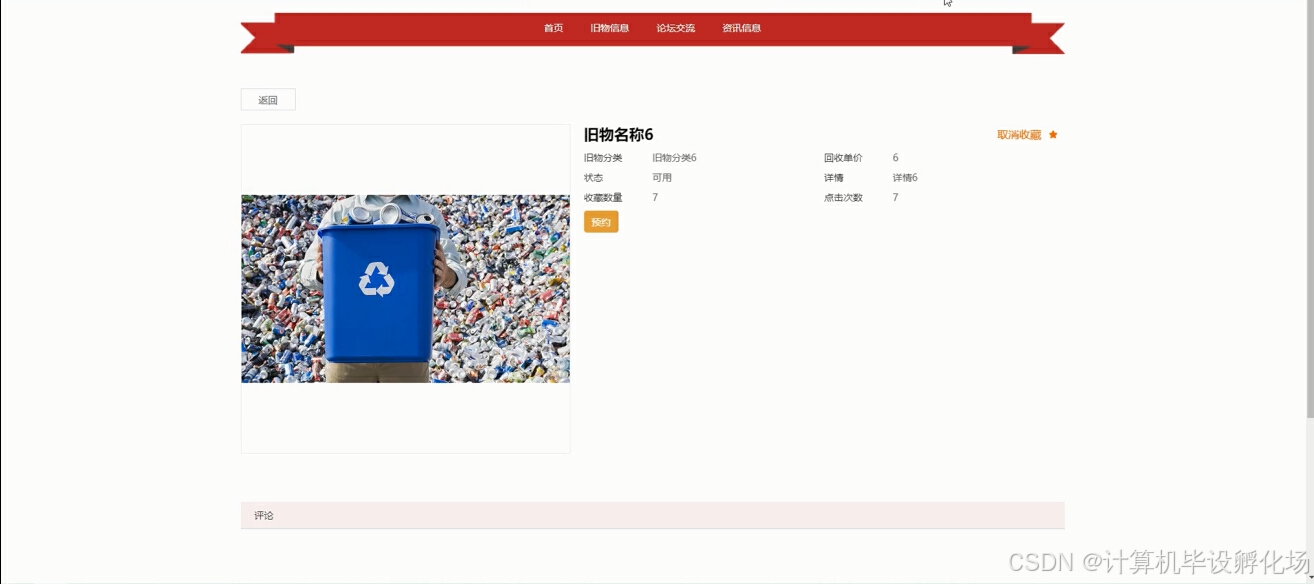1314x584 pixels.
Task: Click the 返回 back button
Action: coord(268,100)
